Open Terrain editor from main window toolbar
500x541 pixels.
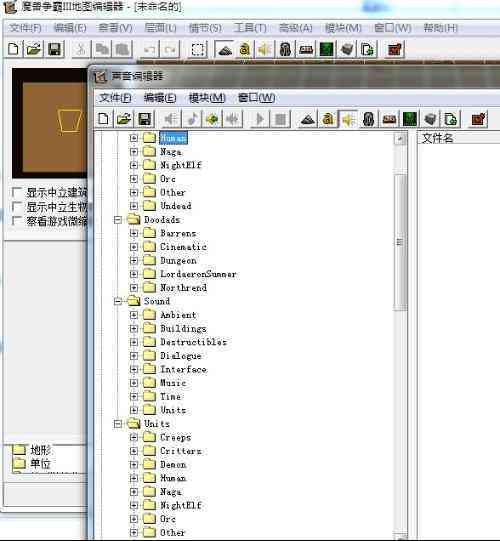click(224, 49)
